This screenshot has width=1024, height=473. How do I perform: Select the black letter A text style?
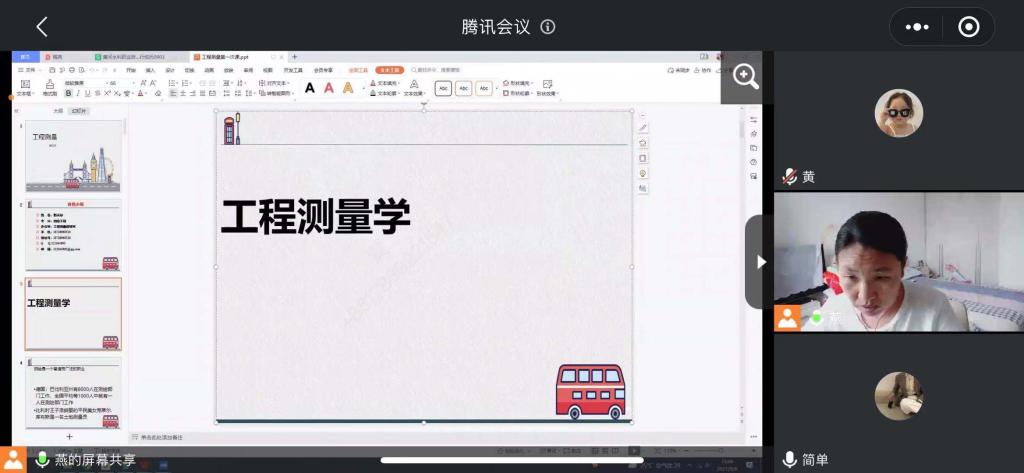(310, 88)
